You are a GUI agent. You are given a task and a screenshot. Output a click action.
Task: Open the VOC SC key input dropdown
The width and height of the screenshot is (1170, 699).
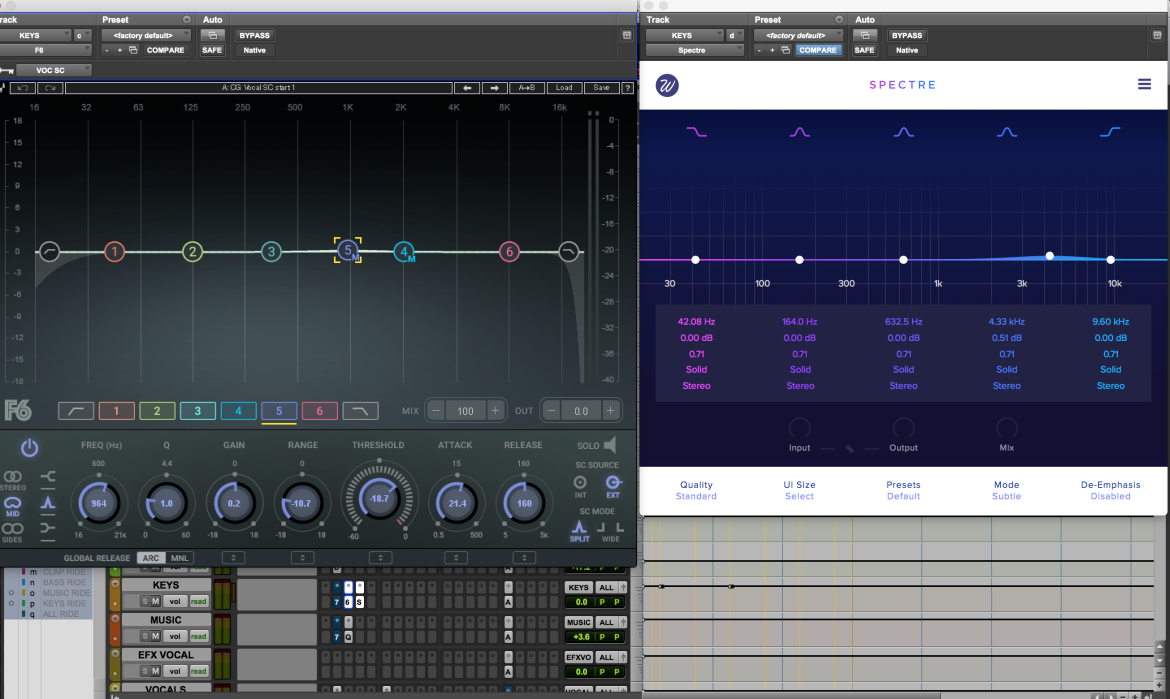[x=54, y=70]
